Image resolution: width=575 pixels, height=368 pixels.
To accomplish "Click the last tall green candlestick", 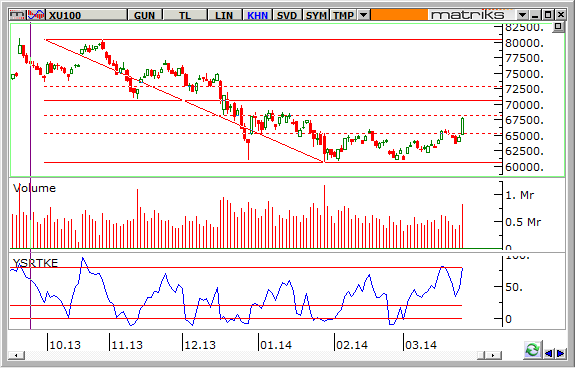I will click(463, 126).
